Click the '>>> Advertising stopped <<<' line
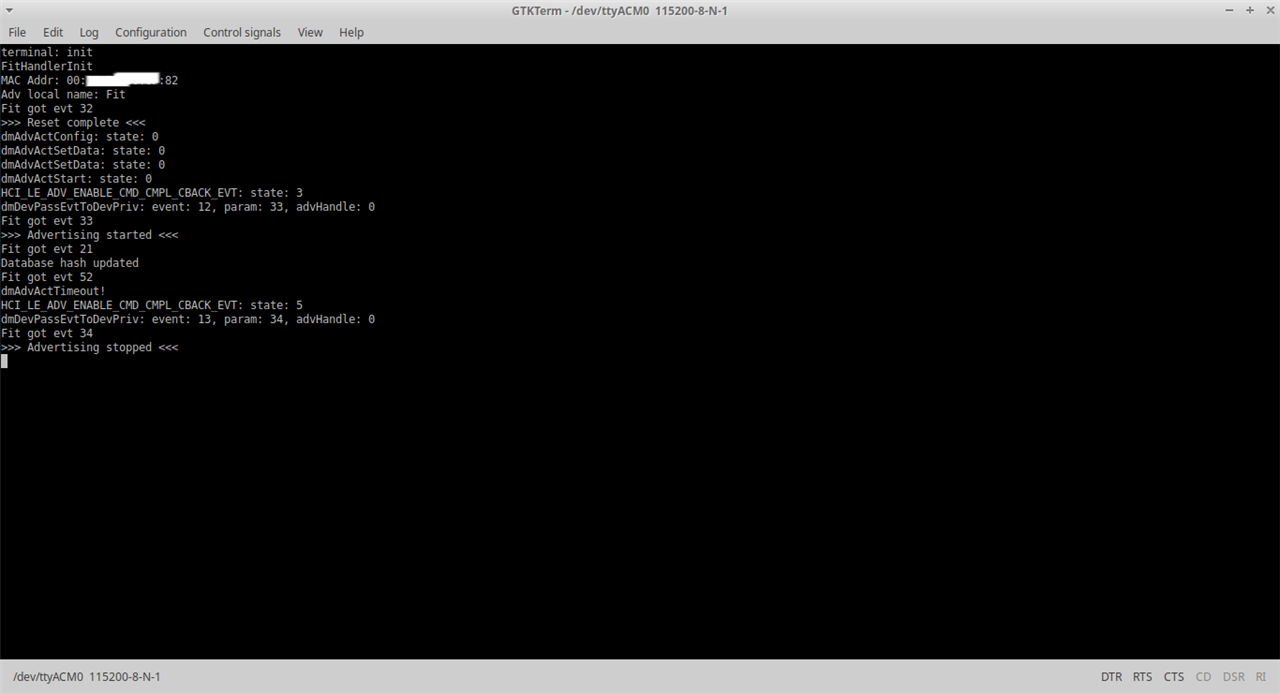This screenshot has height=694, width=1280. [90, 347]
